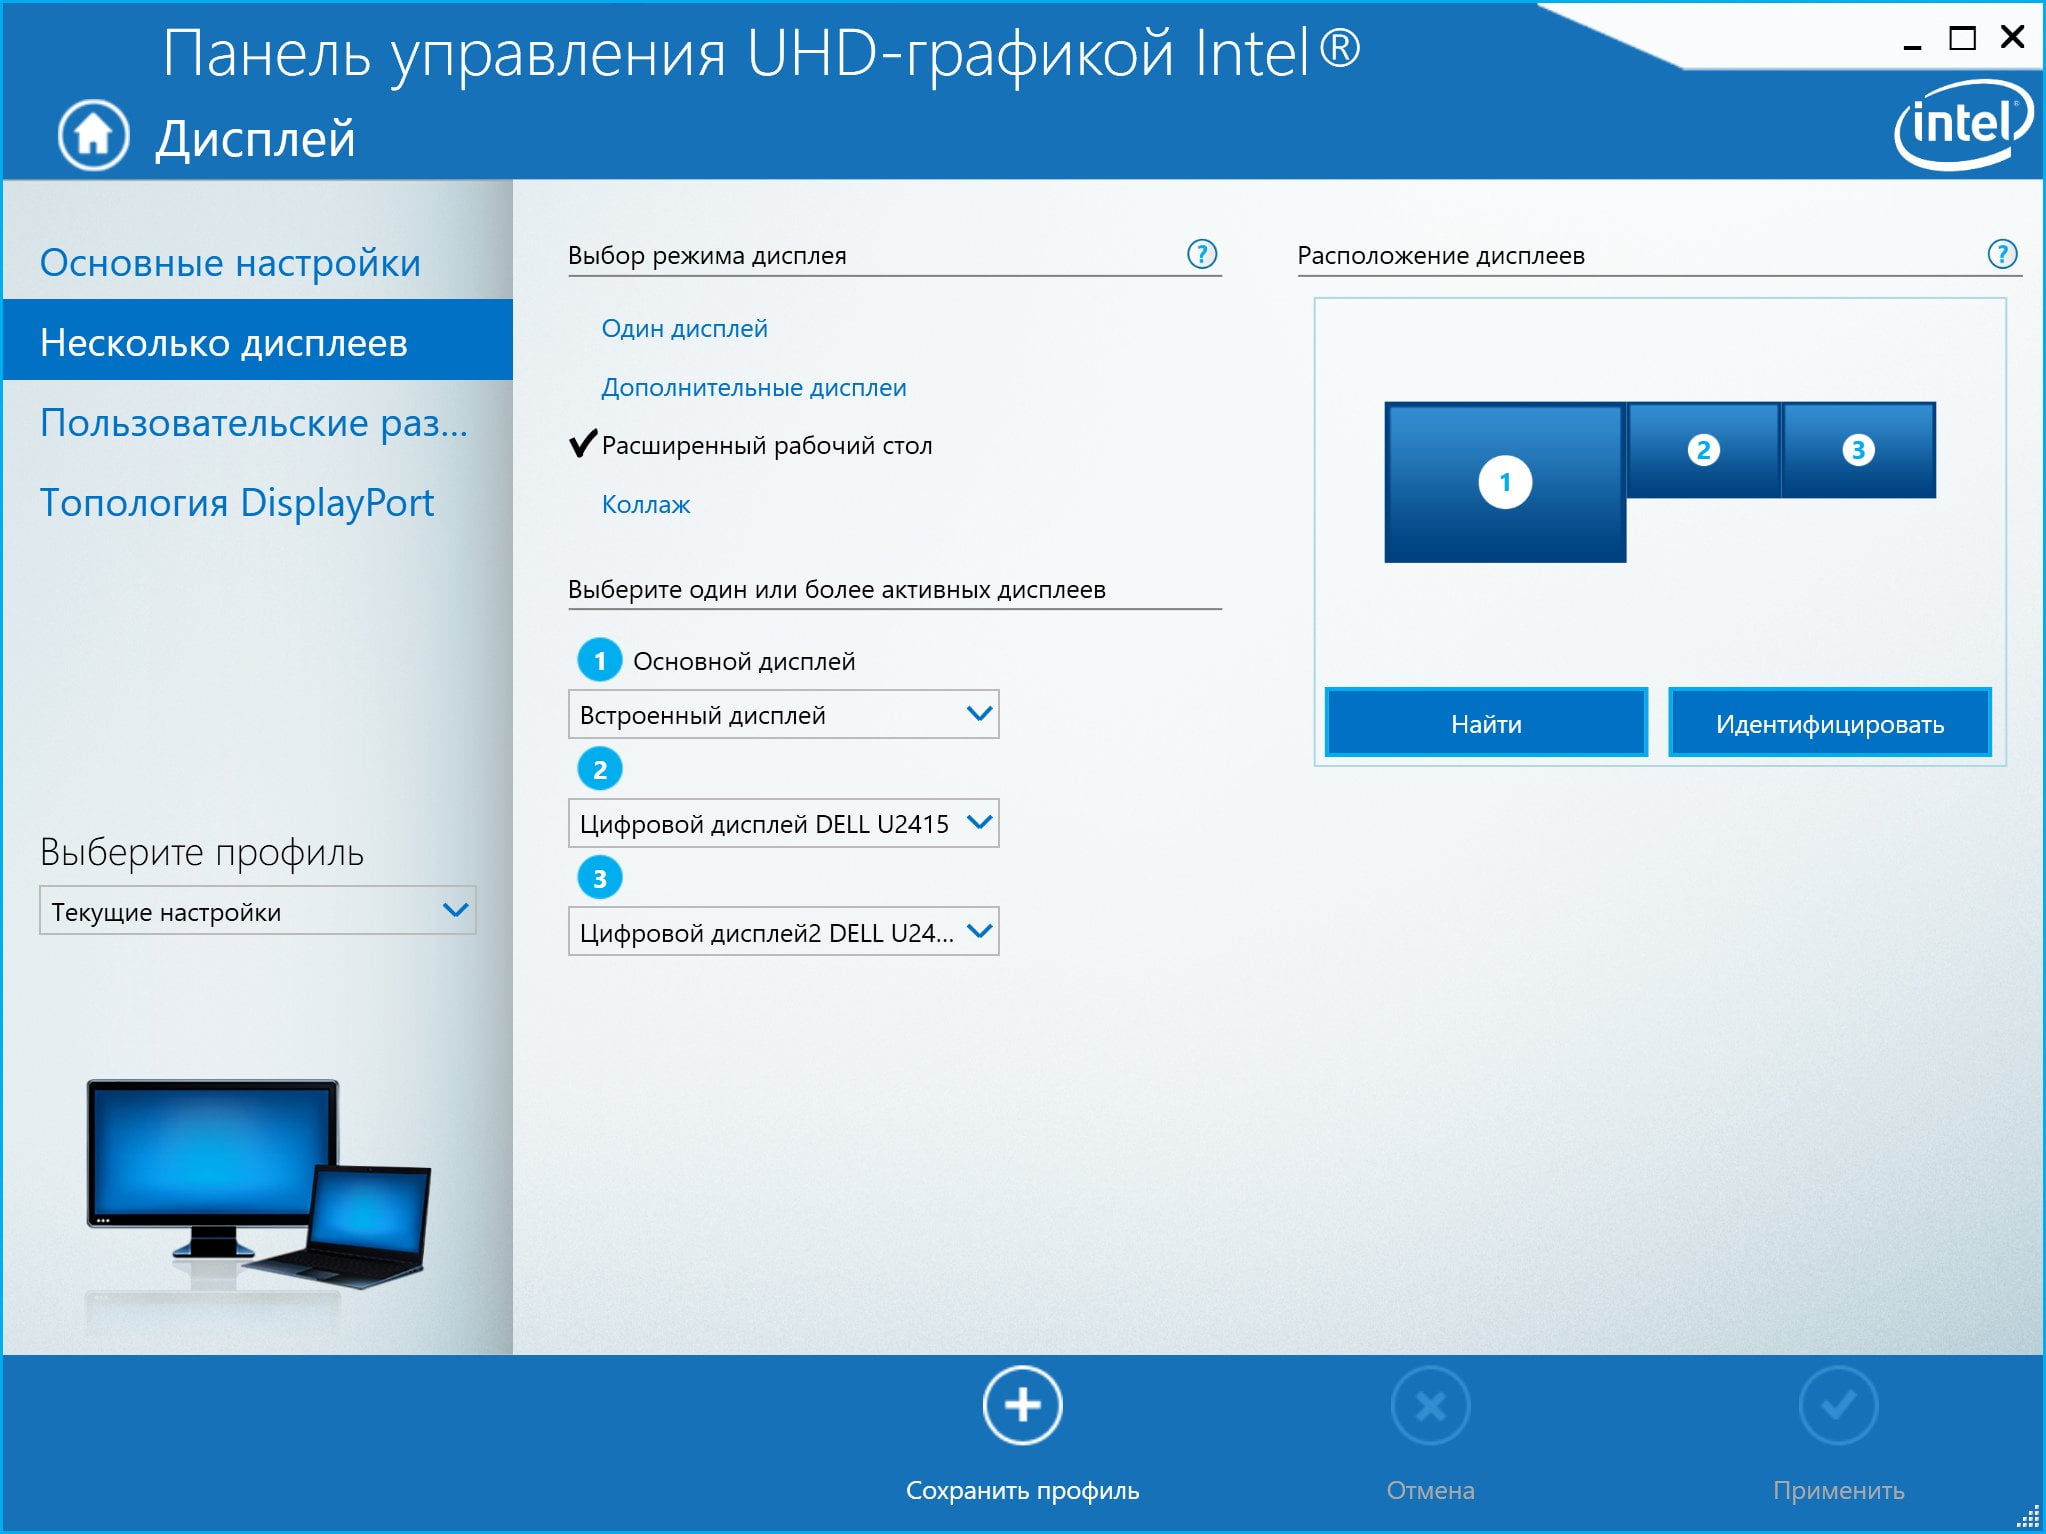This screenshot has width=2046, height=1534.
Task: Open the Встроенный дисплей dropdown
Action: click(784, 714)
